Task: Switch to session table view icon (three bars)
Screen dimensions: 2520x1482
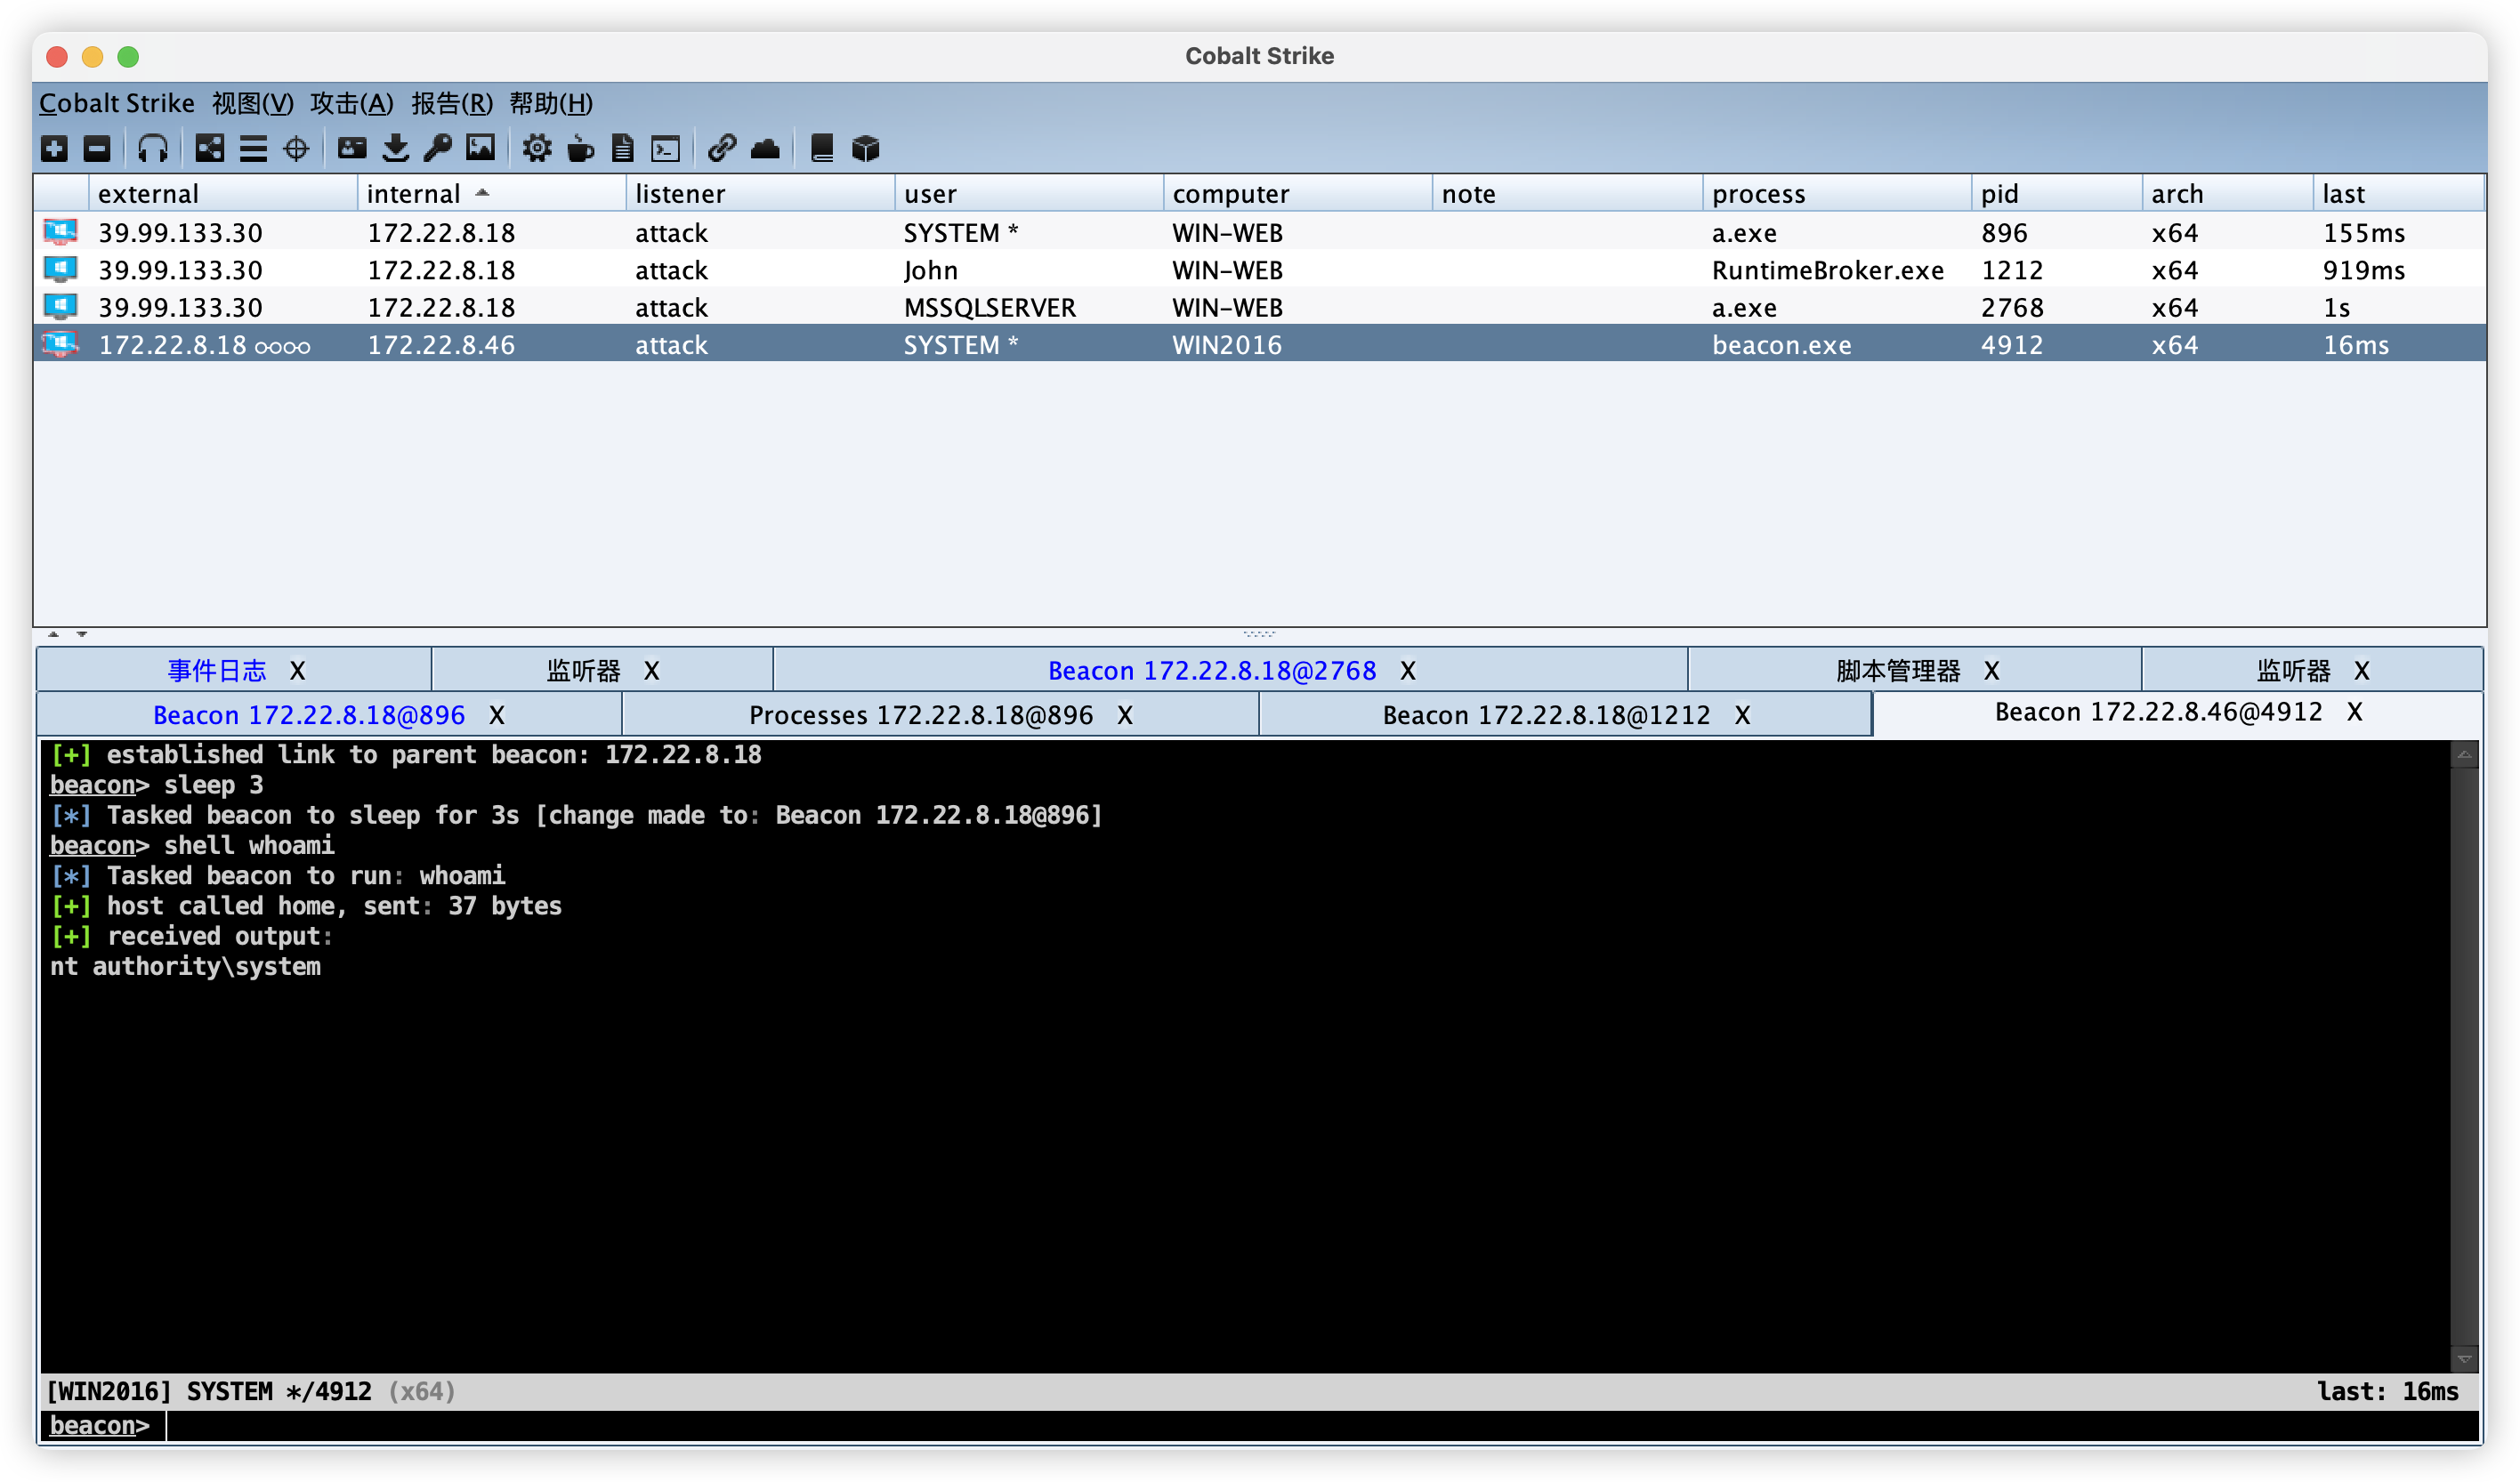Action: 253,149
